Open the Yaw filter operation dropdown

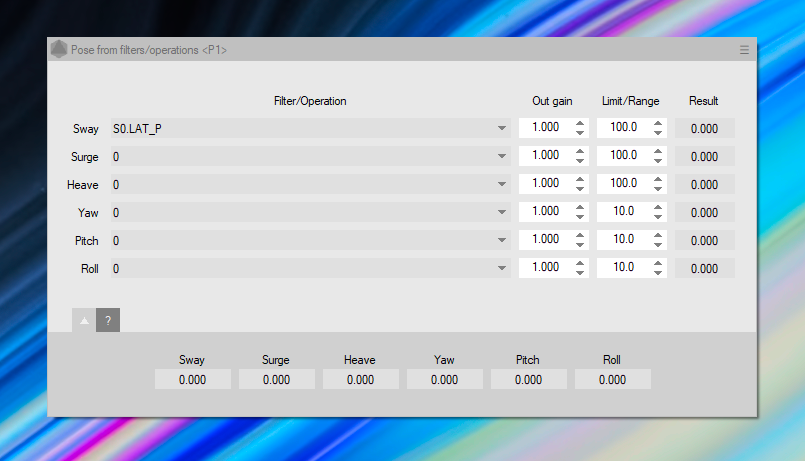pos(311,212)
